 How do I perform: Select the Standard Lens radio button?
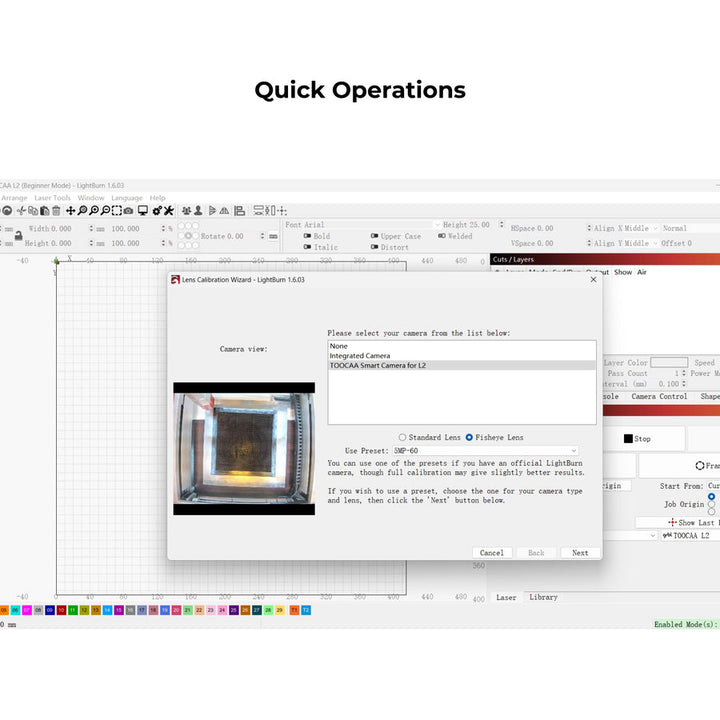click(x=403, y=437)
